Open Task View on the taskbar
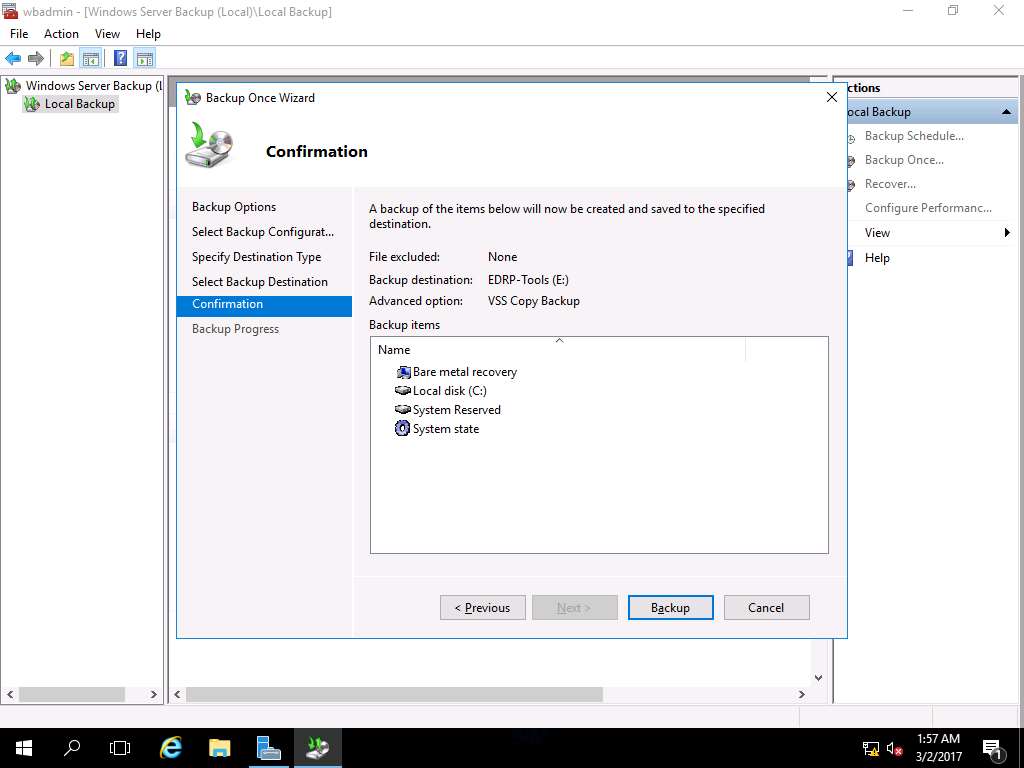The width and height of the screenshot is (1024, 768). [x=120, y=748]
